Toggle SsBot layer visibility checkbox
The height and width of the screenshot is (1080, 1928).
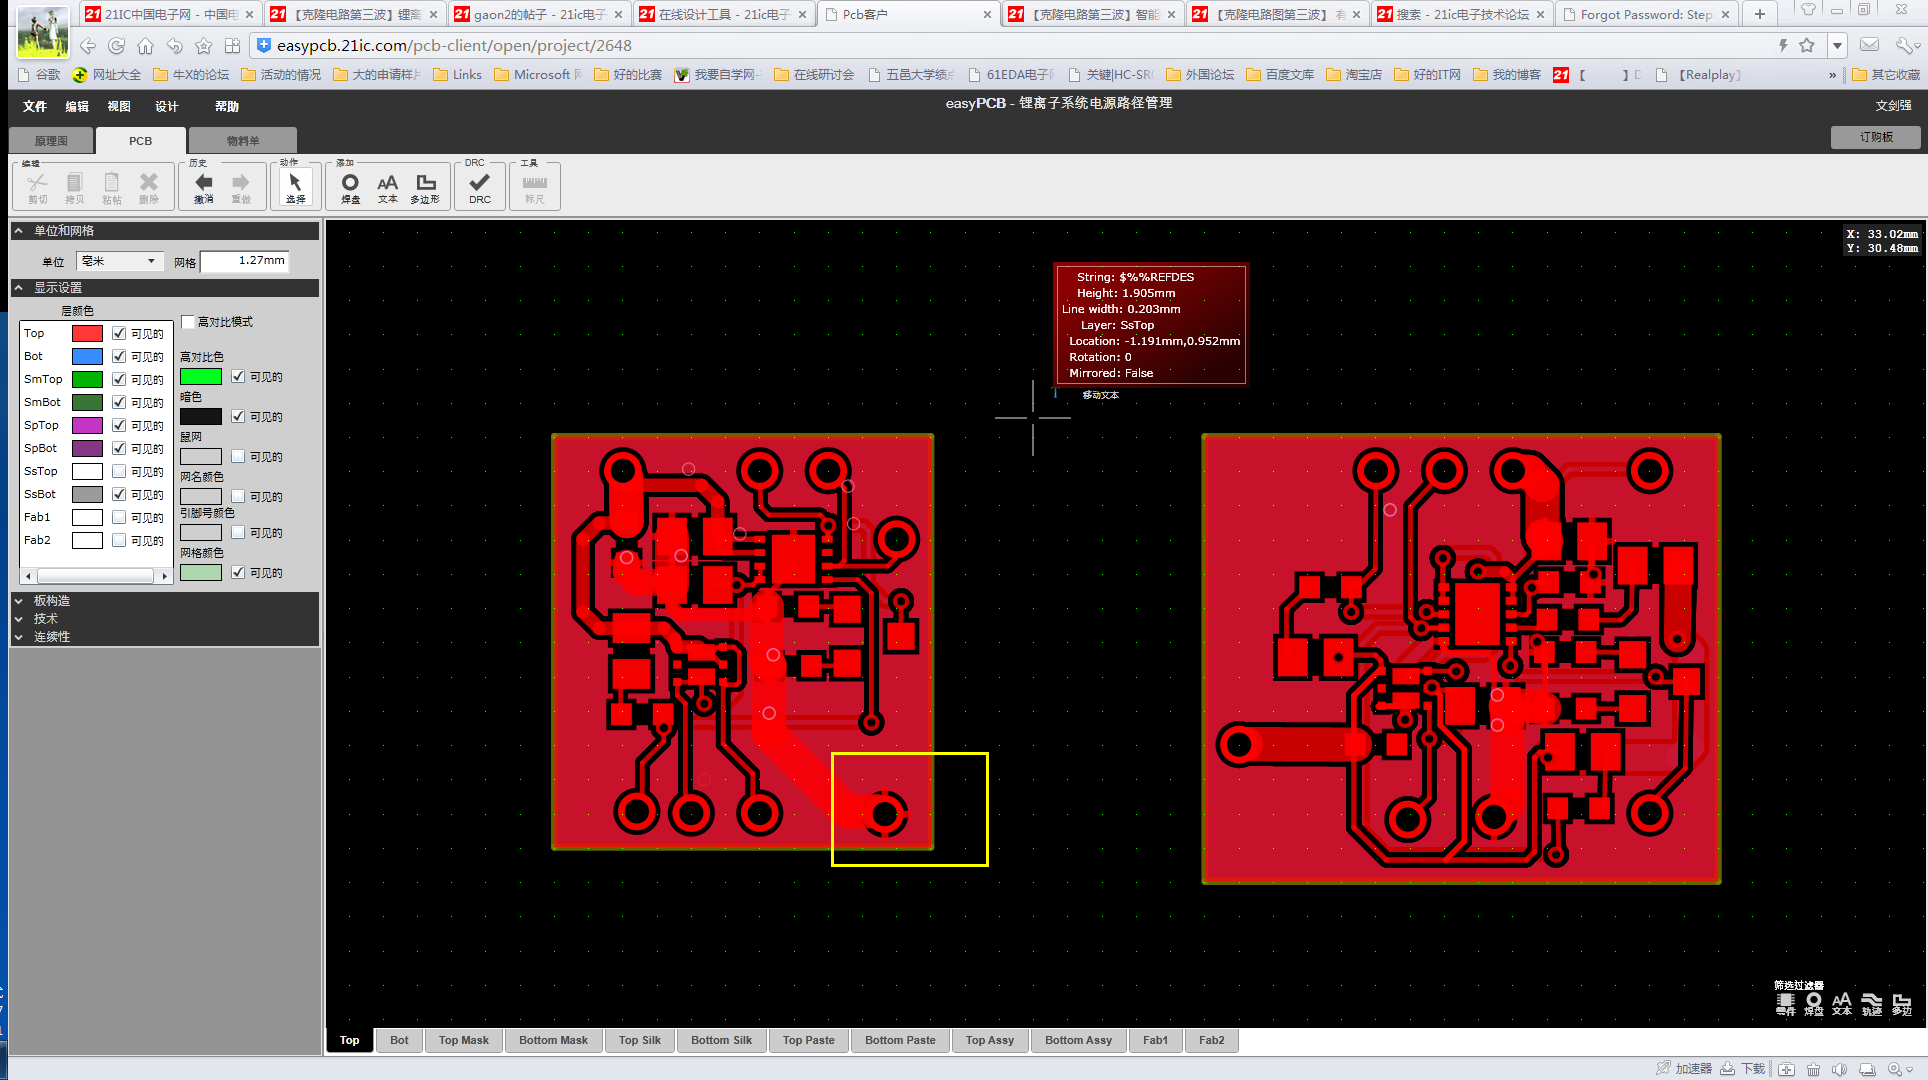click(x=119, y=494)
